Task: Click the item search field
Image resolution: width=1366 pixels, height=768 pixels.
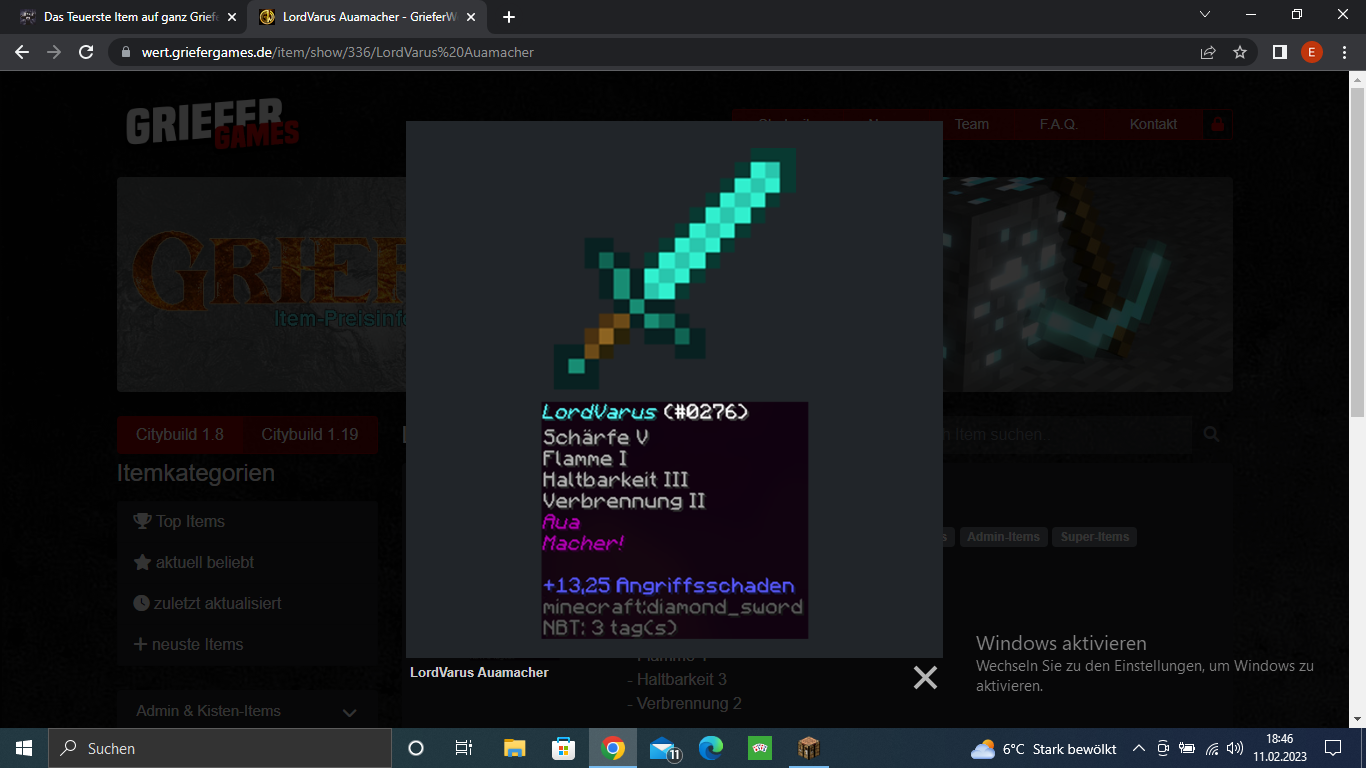Action: click(1067, 434)
